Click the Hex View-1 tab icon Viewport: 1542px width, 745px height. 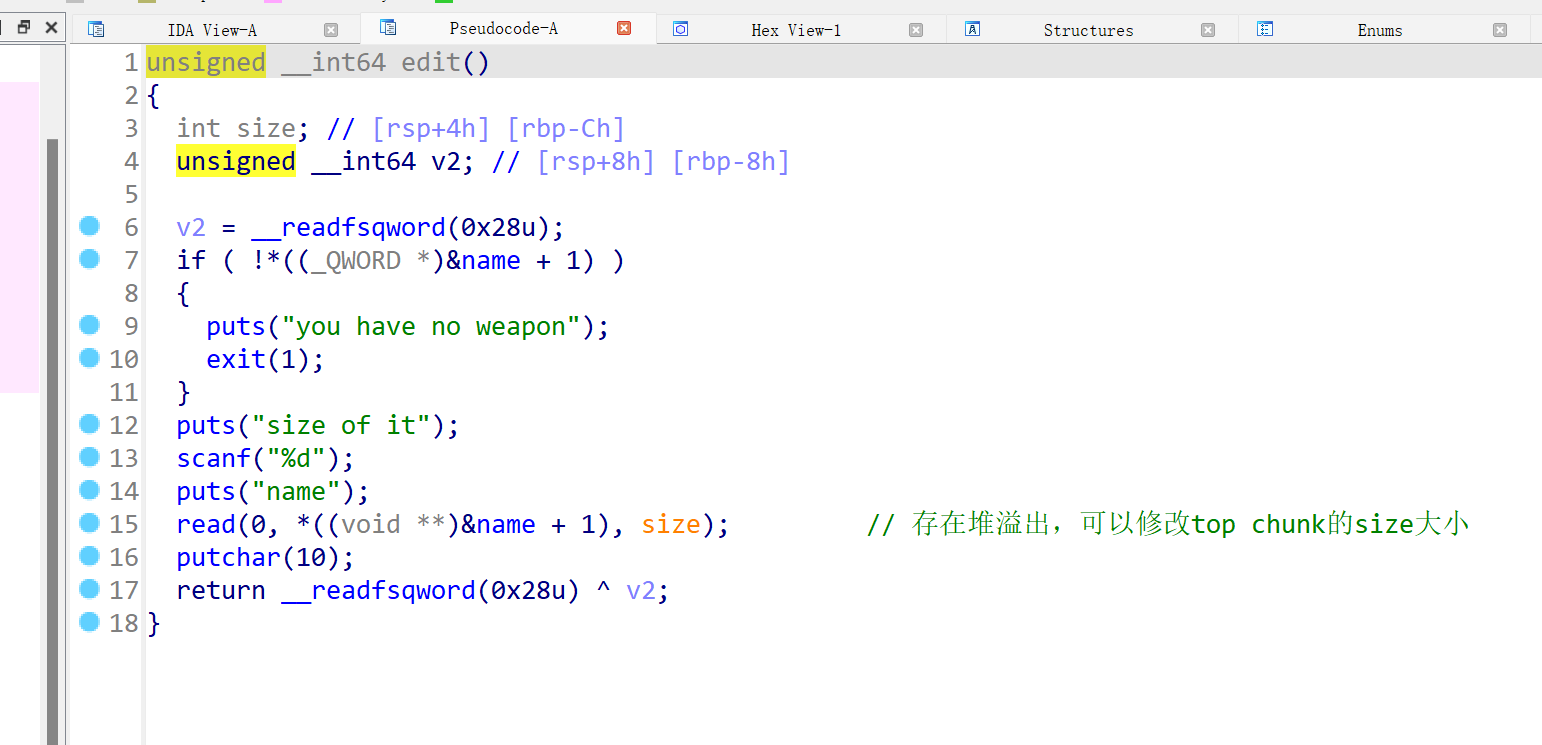[680, 29]
